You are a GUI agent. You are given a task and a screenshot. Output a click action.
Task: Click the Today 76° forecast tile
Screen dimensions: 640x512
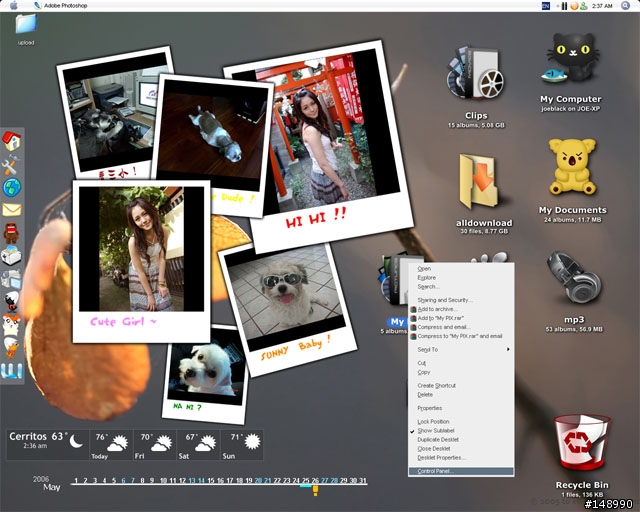tap(111, 445)
